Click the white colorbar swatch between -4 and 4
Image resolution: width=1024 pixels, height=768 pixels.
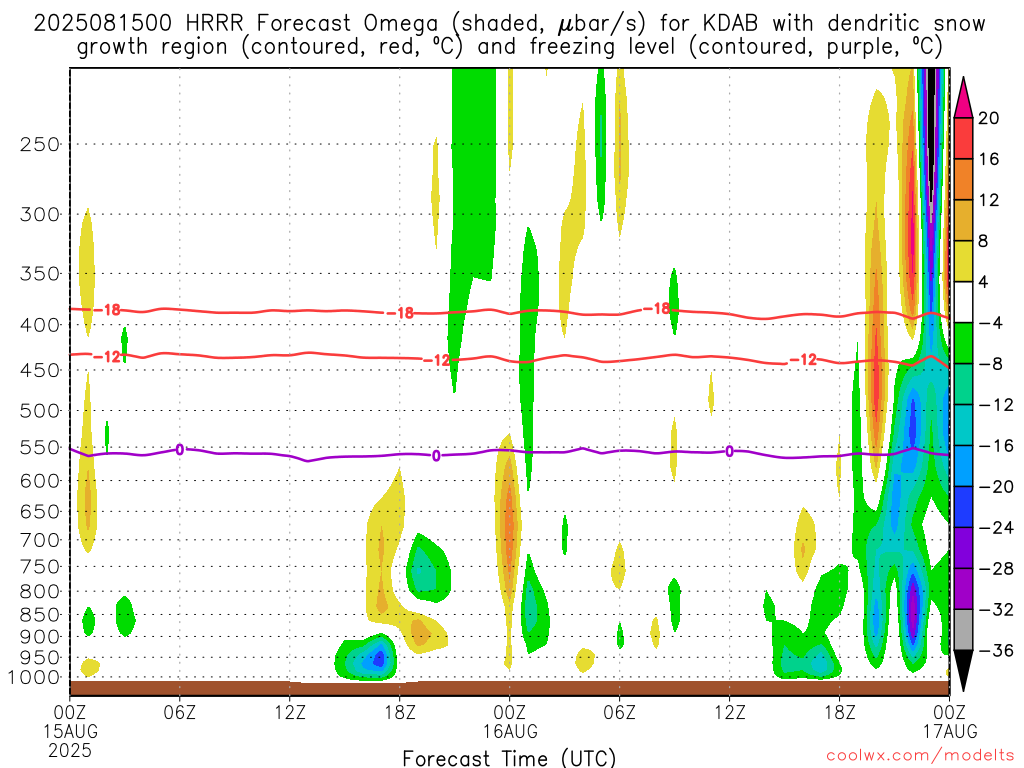click(x=963, y=302)
